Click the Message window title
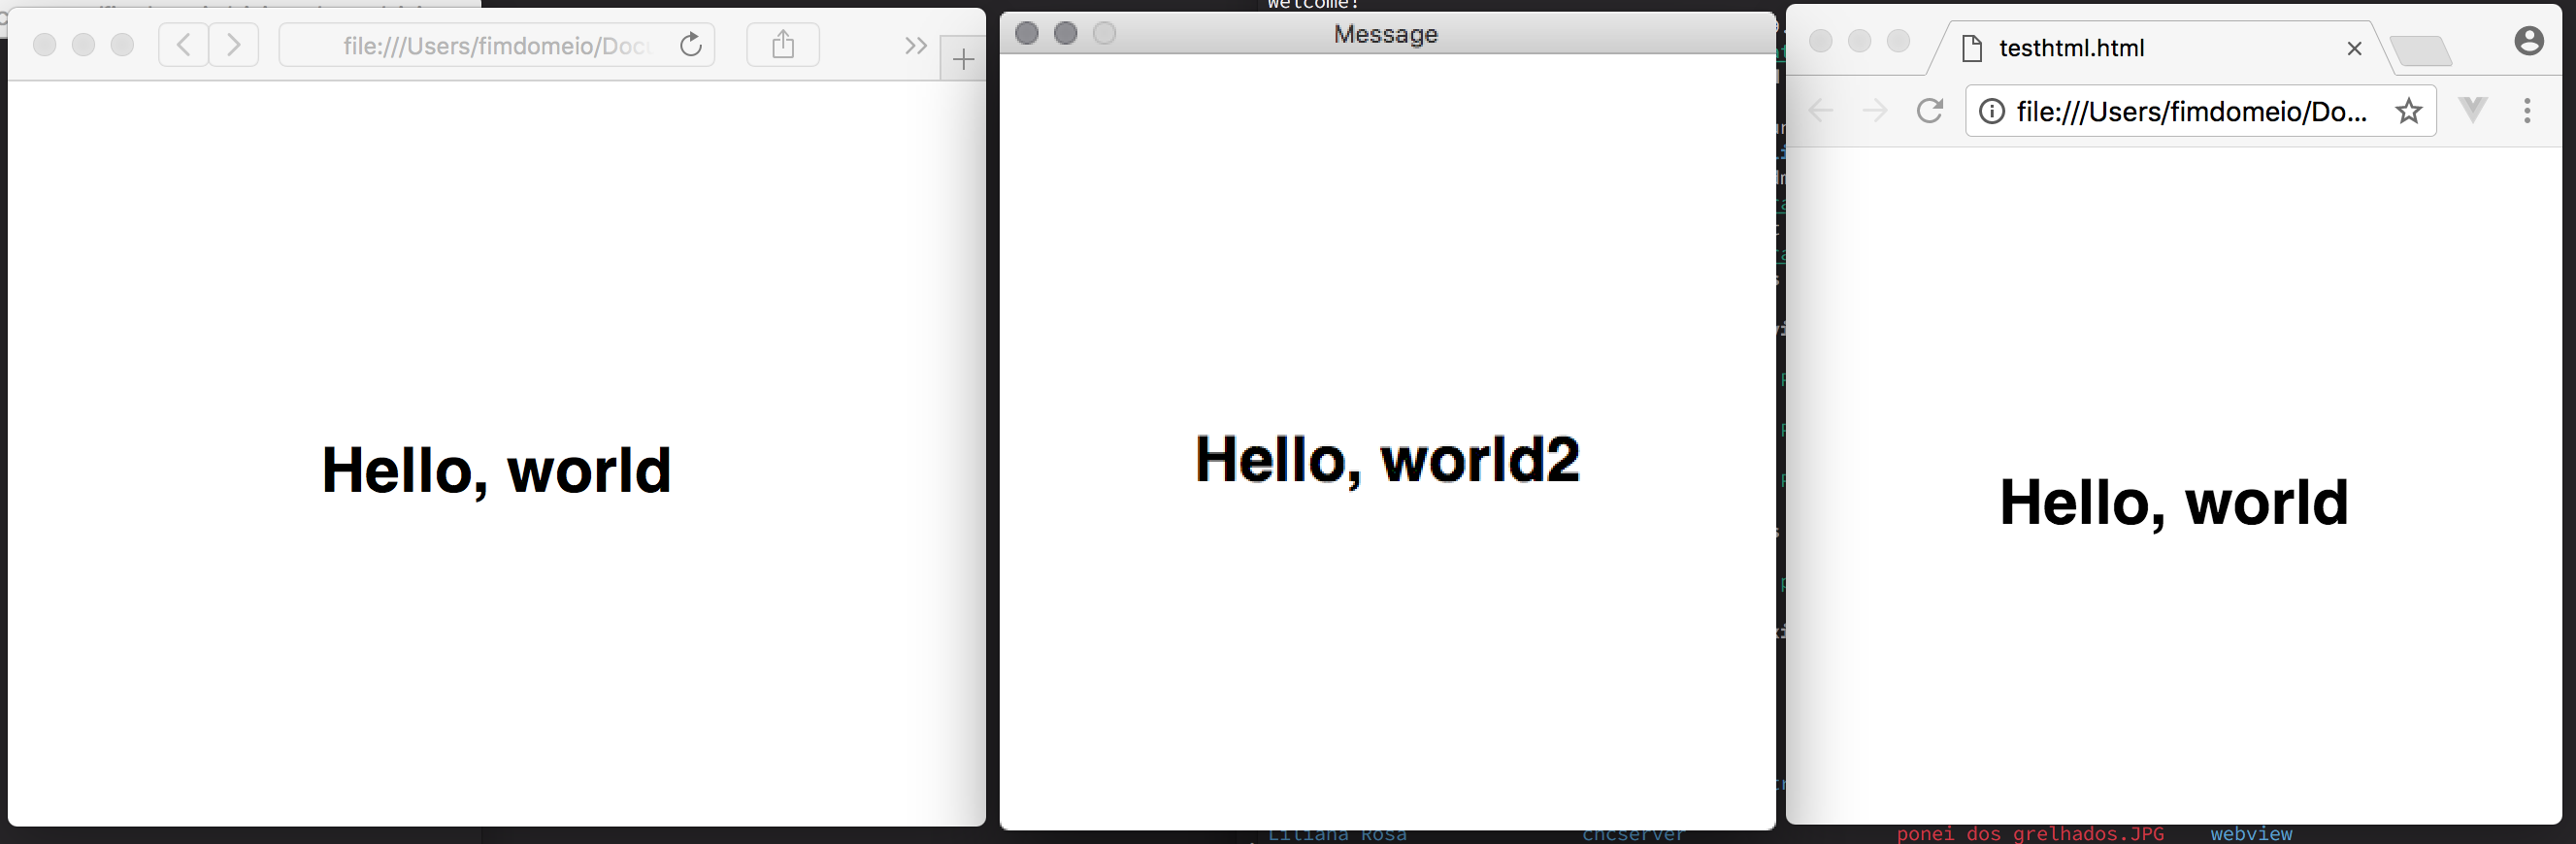The width and height of the screenshot is (2576, 844). [1385, 34]
